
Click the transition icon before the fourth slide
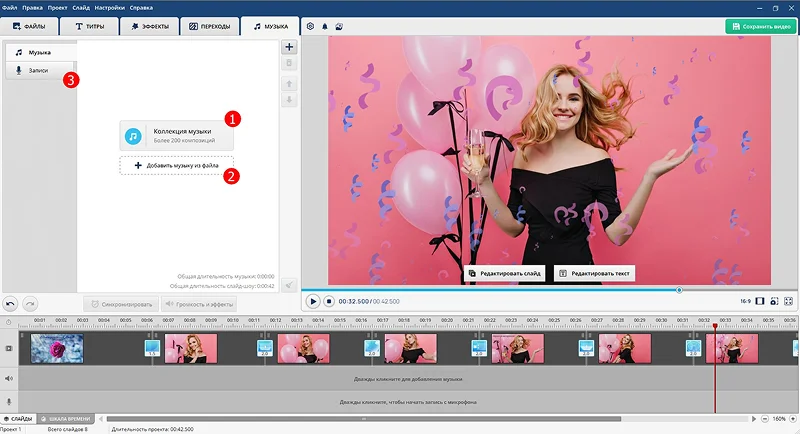click(372, 348)
